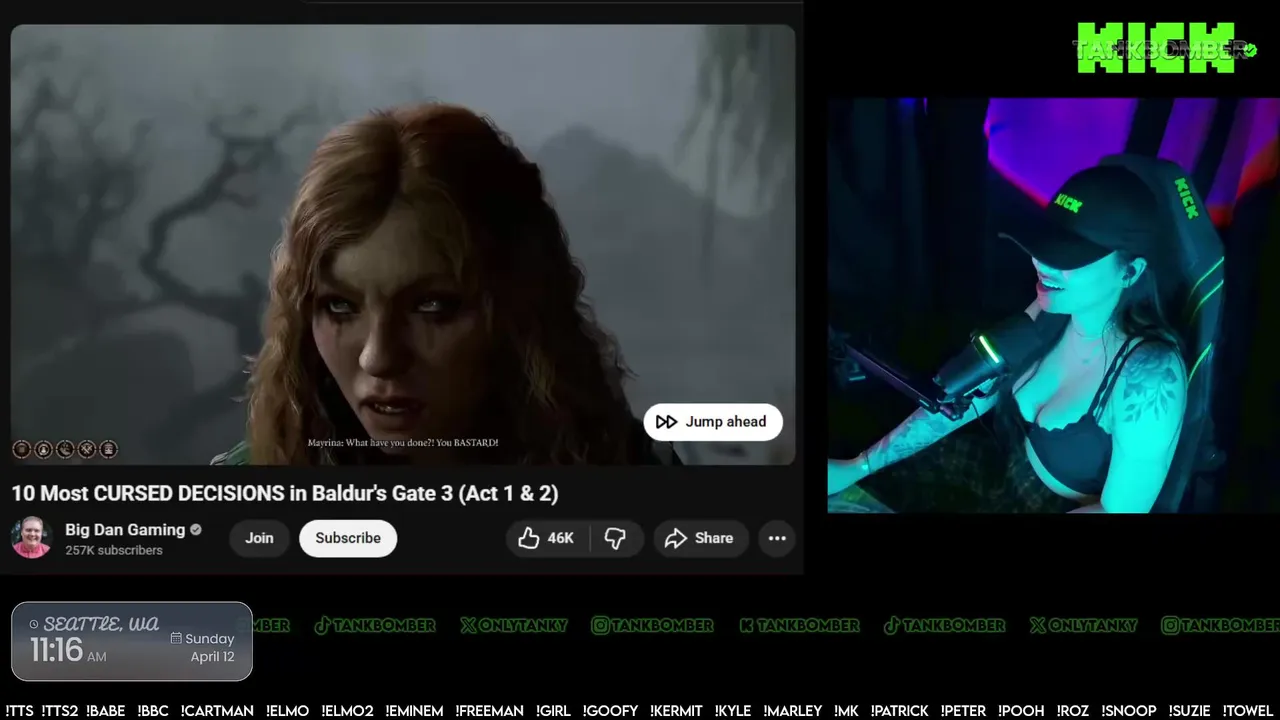
Task: Click the video title '10 Most CURSED DECISIONS'
Action: (285, 493)
